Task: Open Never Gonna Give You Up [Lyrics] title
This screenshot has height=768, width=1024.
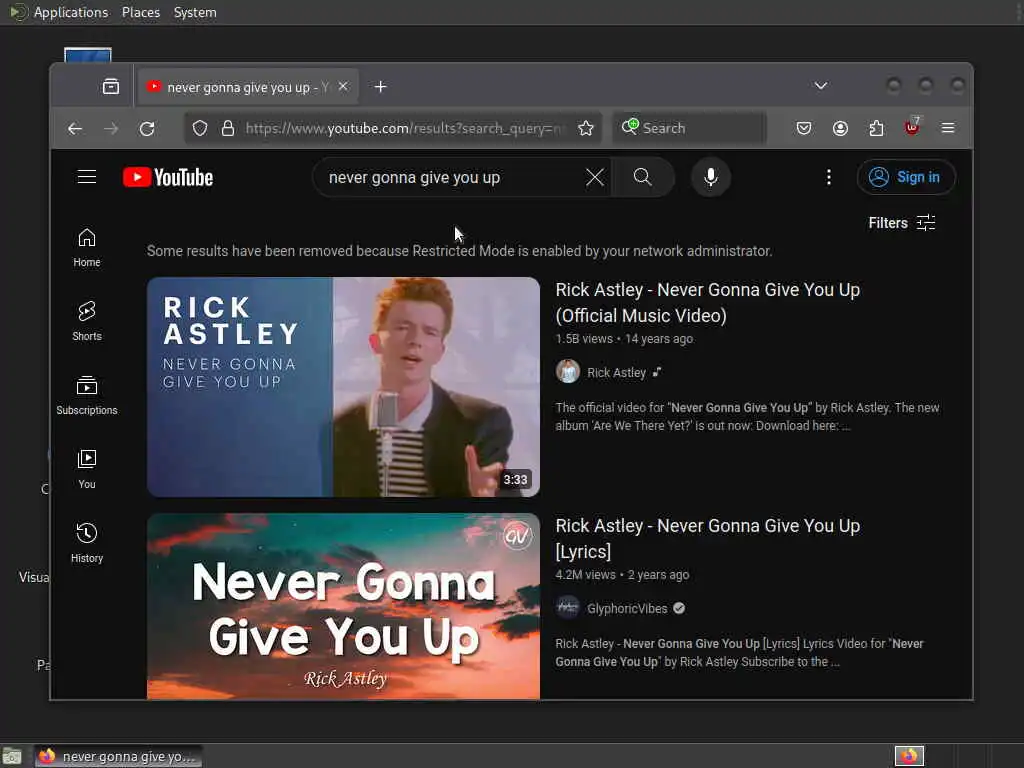Action: pyautogui.click(x=707, y=539)
